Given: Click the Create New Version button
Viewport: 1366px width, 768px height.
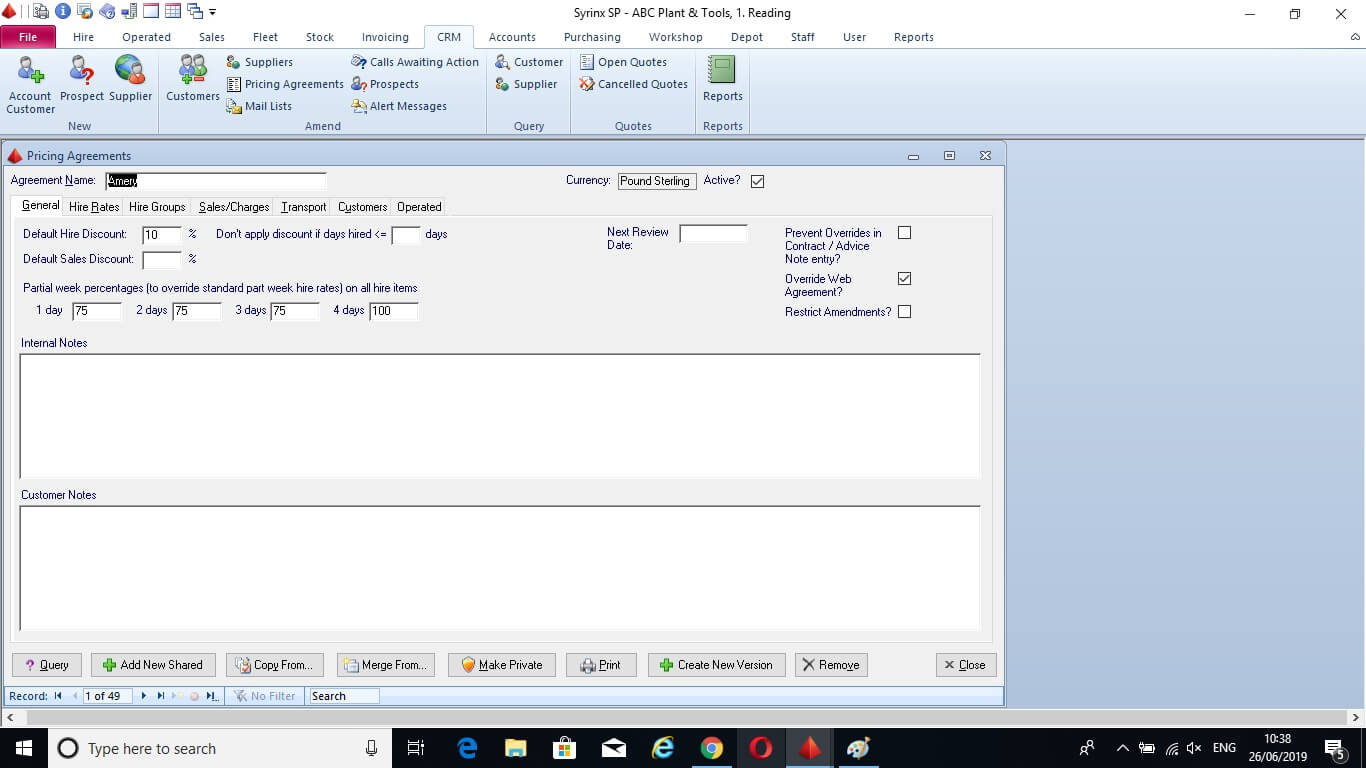Looking at the screenshot, I should coord(715,665).
